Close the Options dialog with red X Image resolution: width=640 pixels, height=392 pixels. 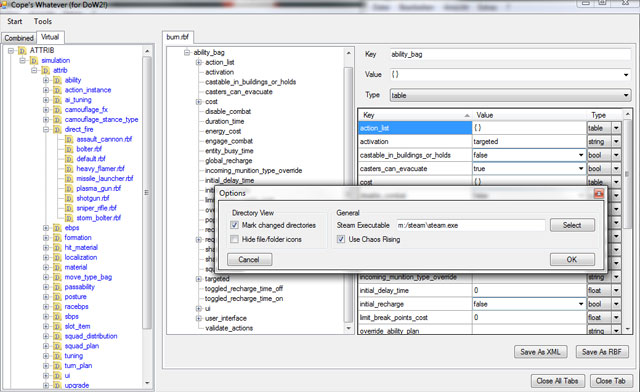click(598, 194)
